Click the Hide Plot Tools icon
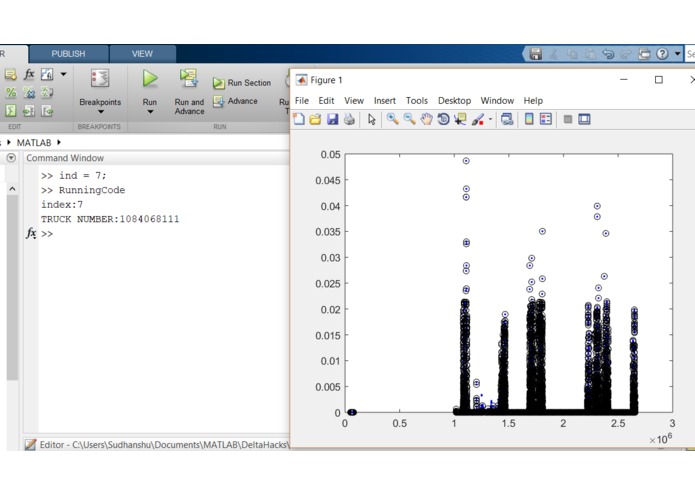The height and width of the screenshot is (494, 695). click(568, 119)
